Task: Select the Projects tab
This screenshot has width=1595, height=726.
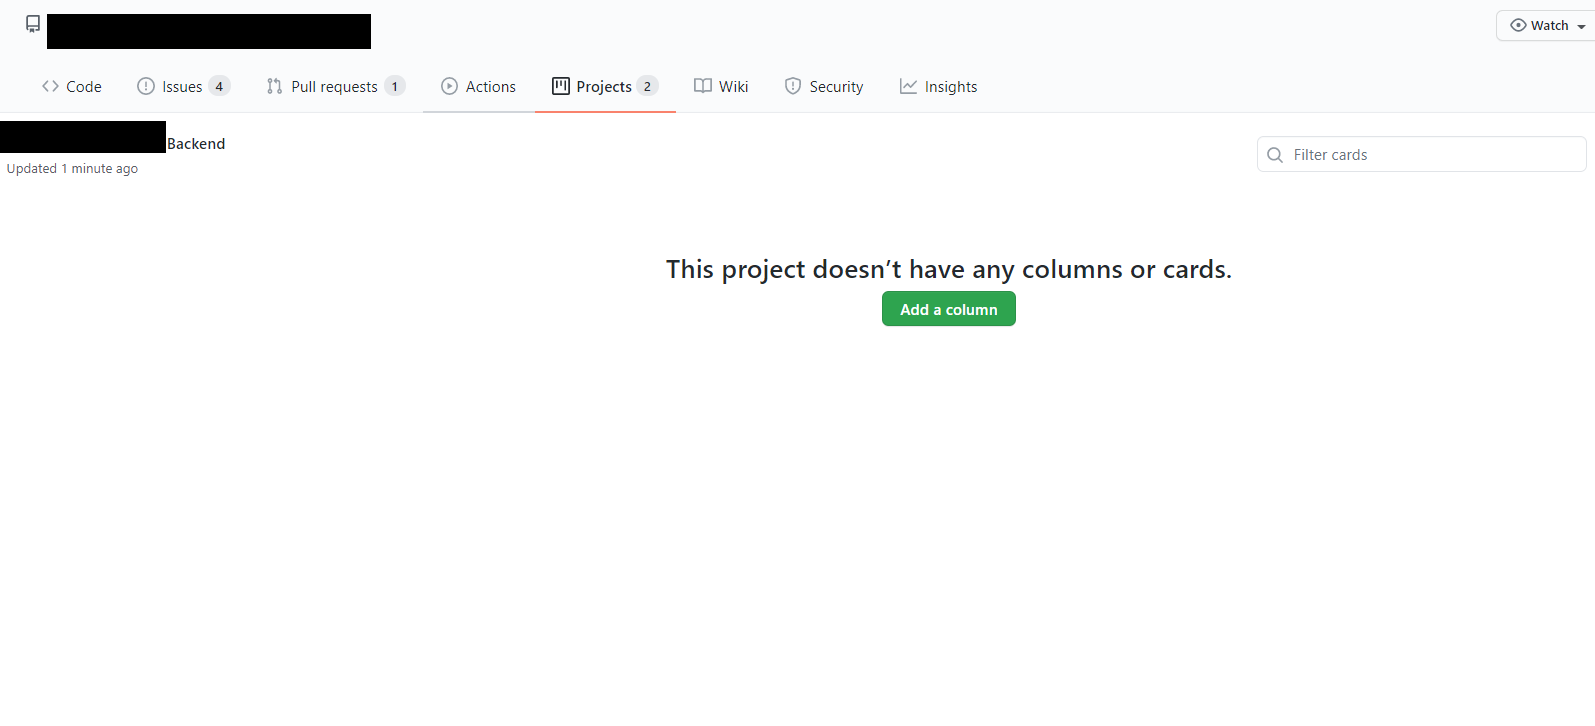Action: [605, 87]
